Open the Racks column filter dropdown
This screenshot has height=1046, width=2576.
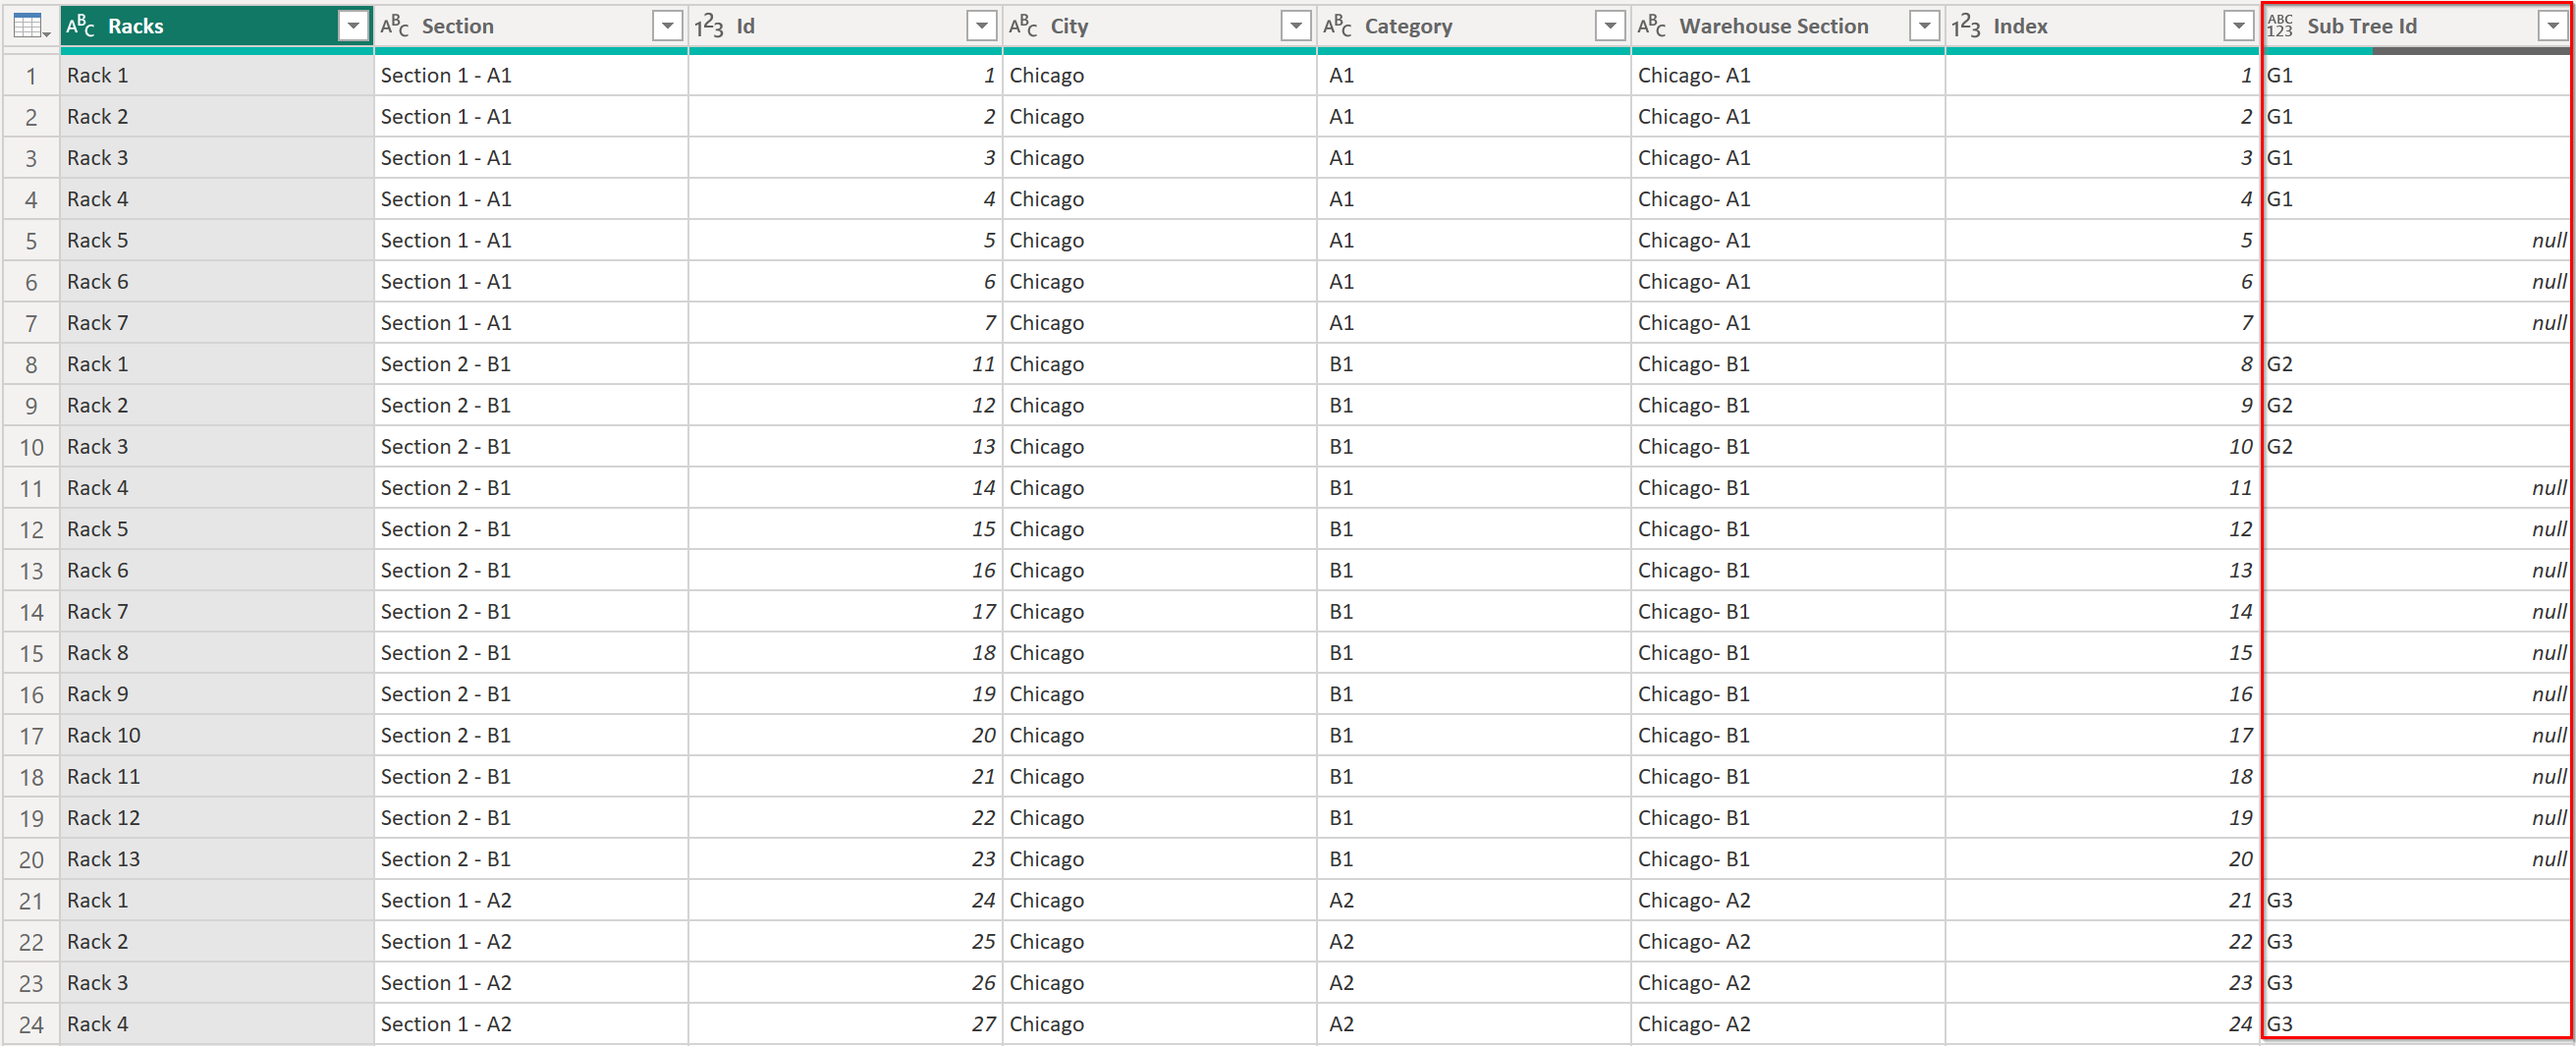[353, 26]
